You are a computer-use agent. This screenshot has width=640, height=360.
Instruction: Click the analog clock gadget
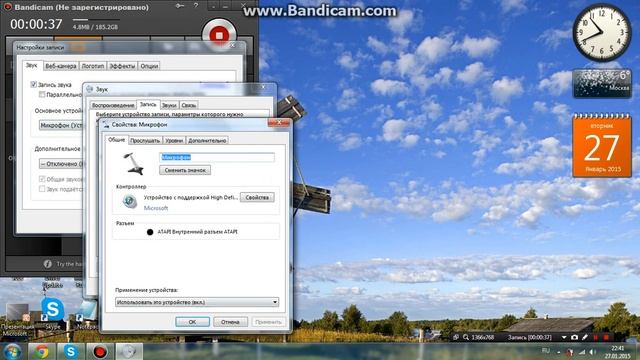pos(602,33)
